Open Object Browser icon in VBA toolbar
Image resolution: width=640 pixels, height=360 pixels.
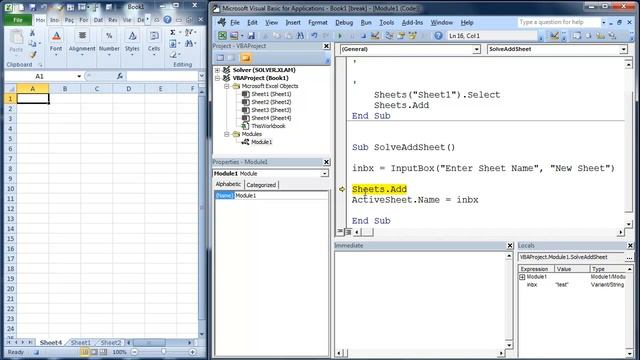point(413,36)
